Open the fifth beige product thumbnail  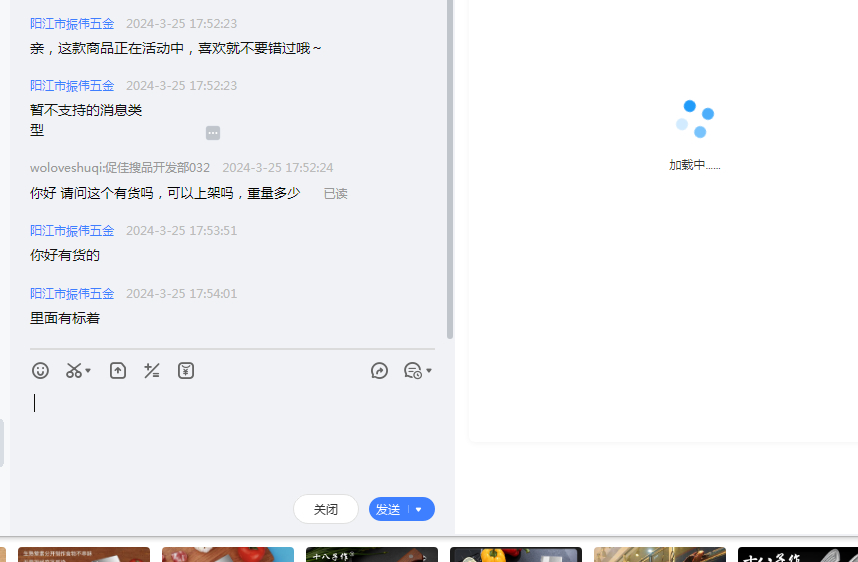(660, 554)
